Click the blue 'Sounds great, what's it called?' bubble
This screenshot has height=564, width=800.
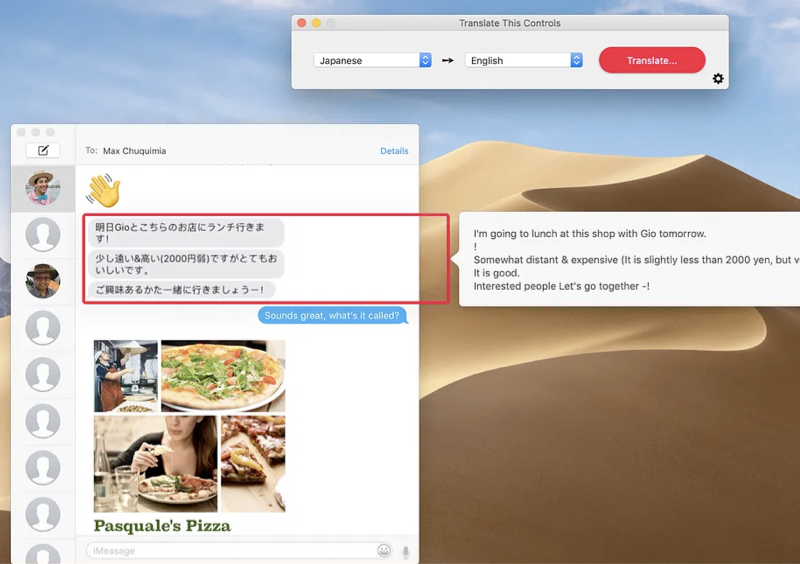coord(332,315)
